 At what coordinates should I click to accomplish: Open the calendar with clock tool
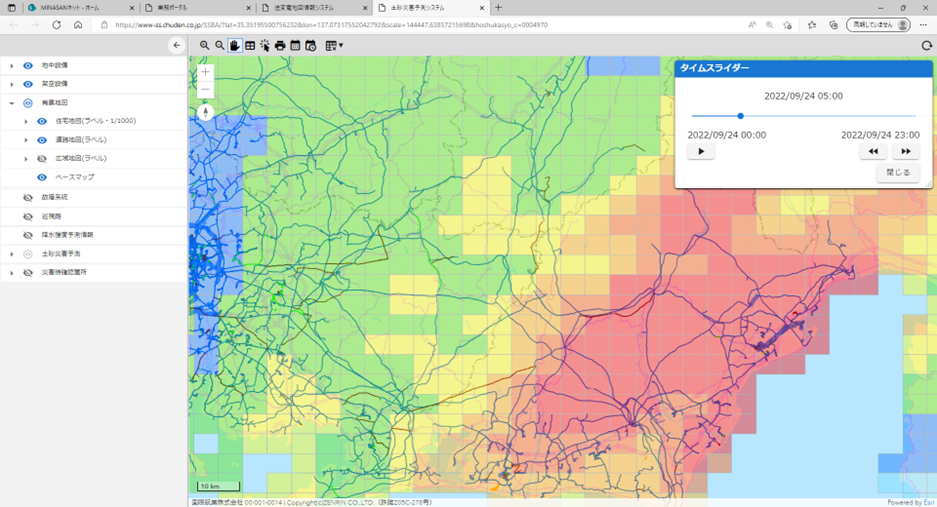(311, 45)
